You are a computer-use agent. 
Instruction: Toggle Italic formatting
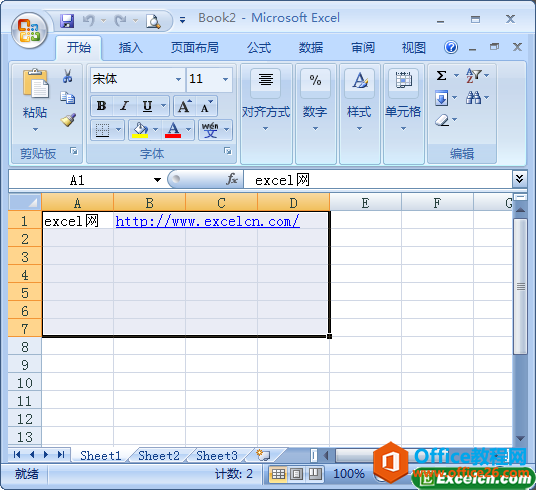124,106
